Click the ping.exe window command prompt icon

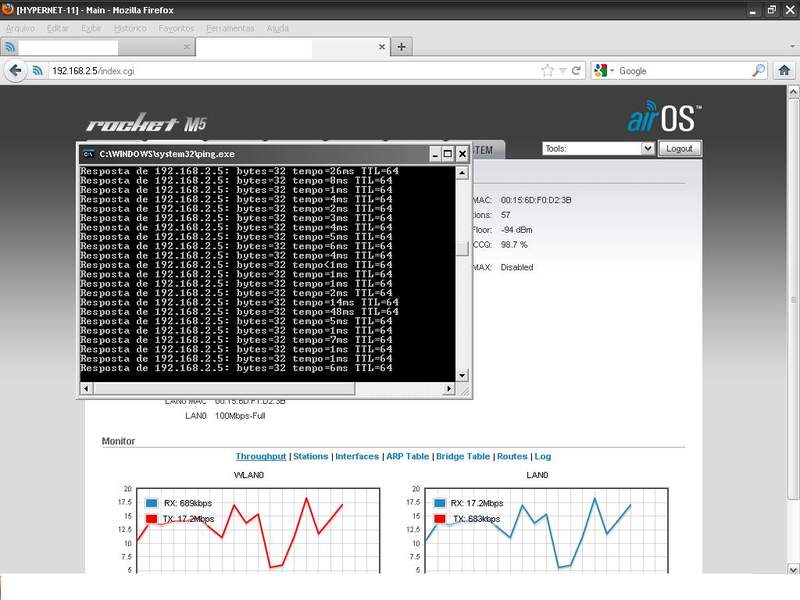tap(88, 154)
